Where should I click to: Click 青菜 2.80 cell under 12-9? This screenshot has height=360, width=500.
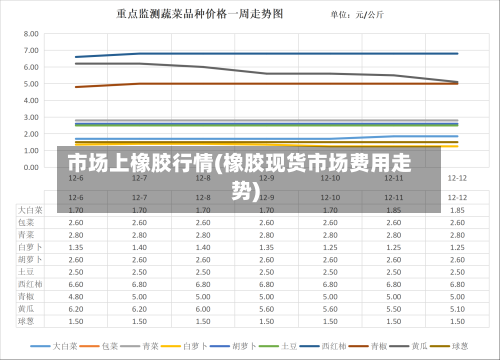click(x=267, y=235)
